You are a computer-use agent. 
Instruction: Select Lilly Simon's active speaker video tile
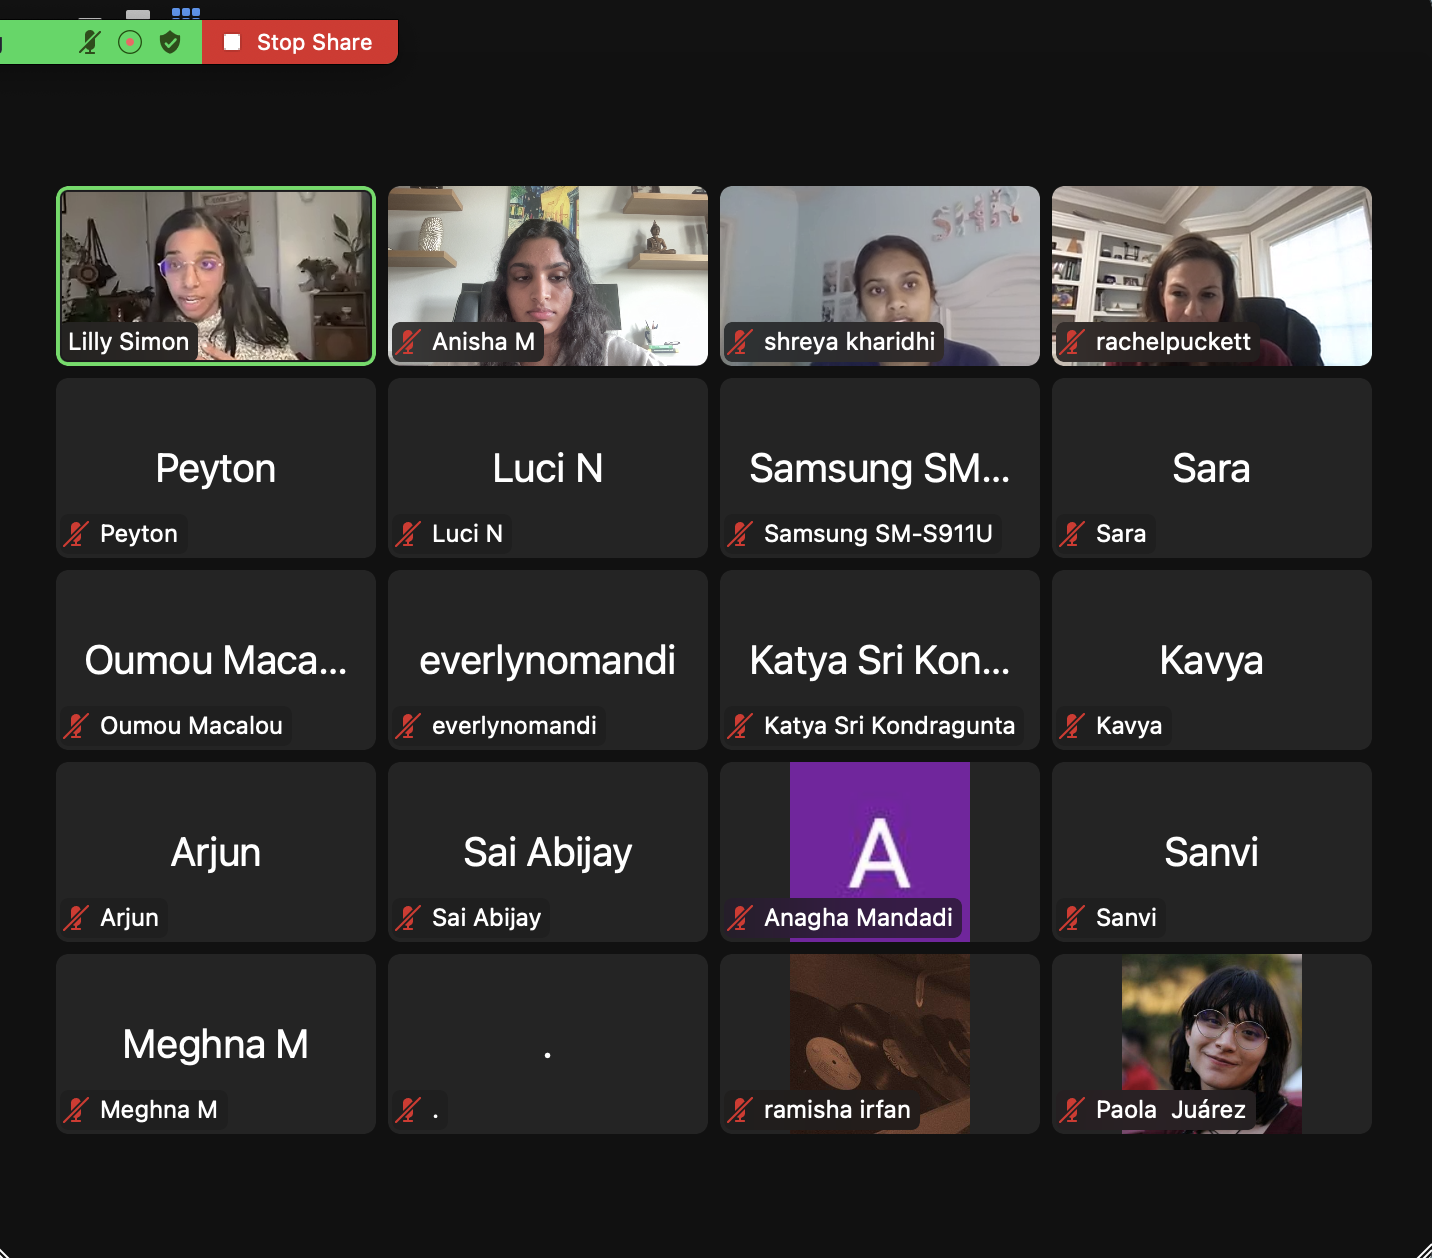point(216,275)
